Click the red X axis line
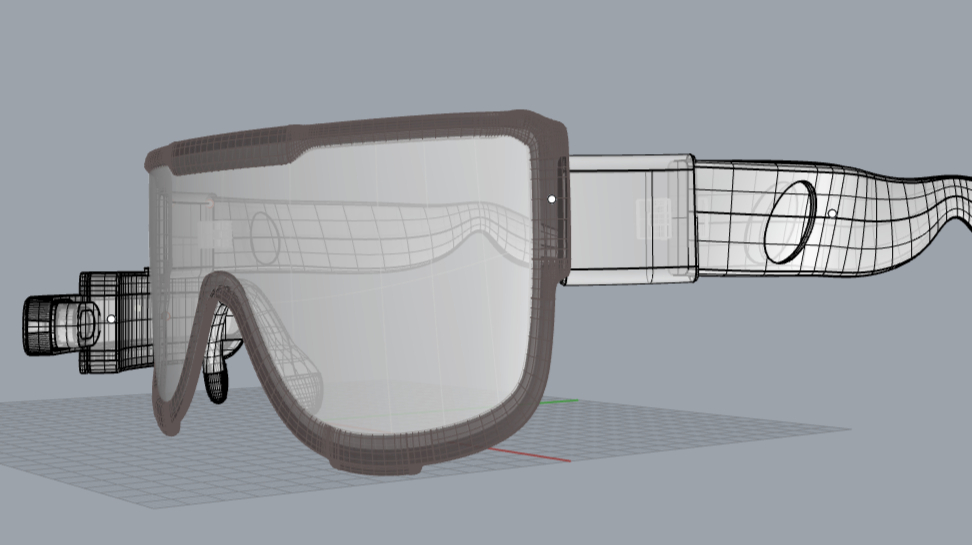 pyautogui.click(x=529, y=455)
